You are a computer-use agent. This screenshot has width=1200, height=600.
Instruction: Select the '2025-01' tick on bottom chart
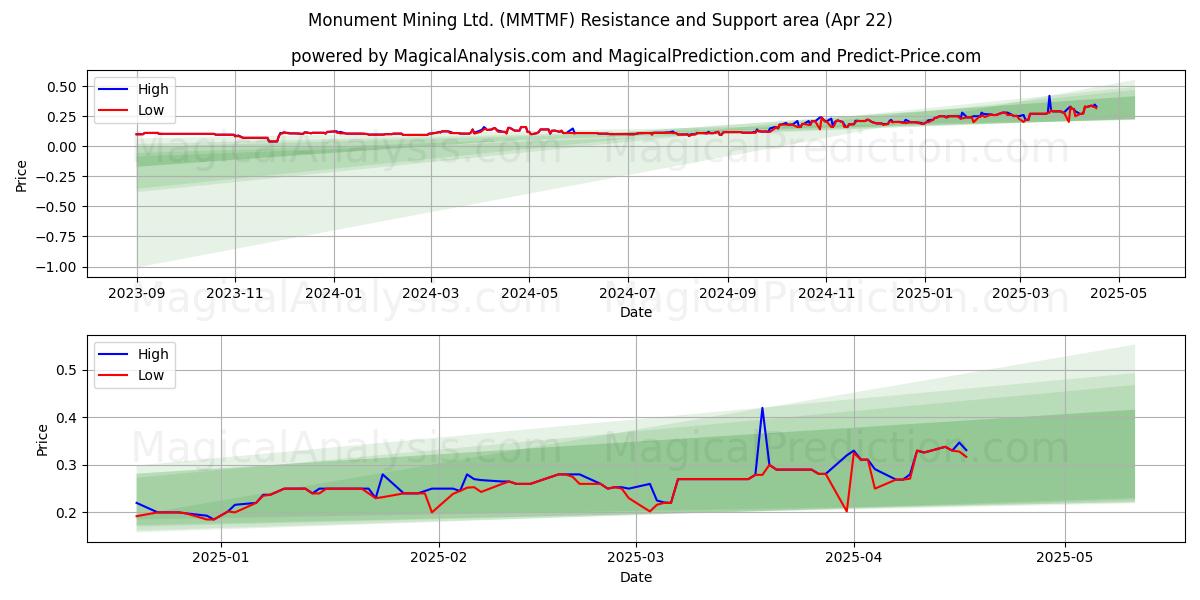pyautogui.click(x=220, y=558)
